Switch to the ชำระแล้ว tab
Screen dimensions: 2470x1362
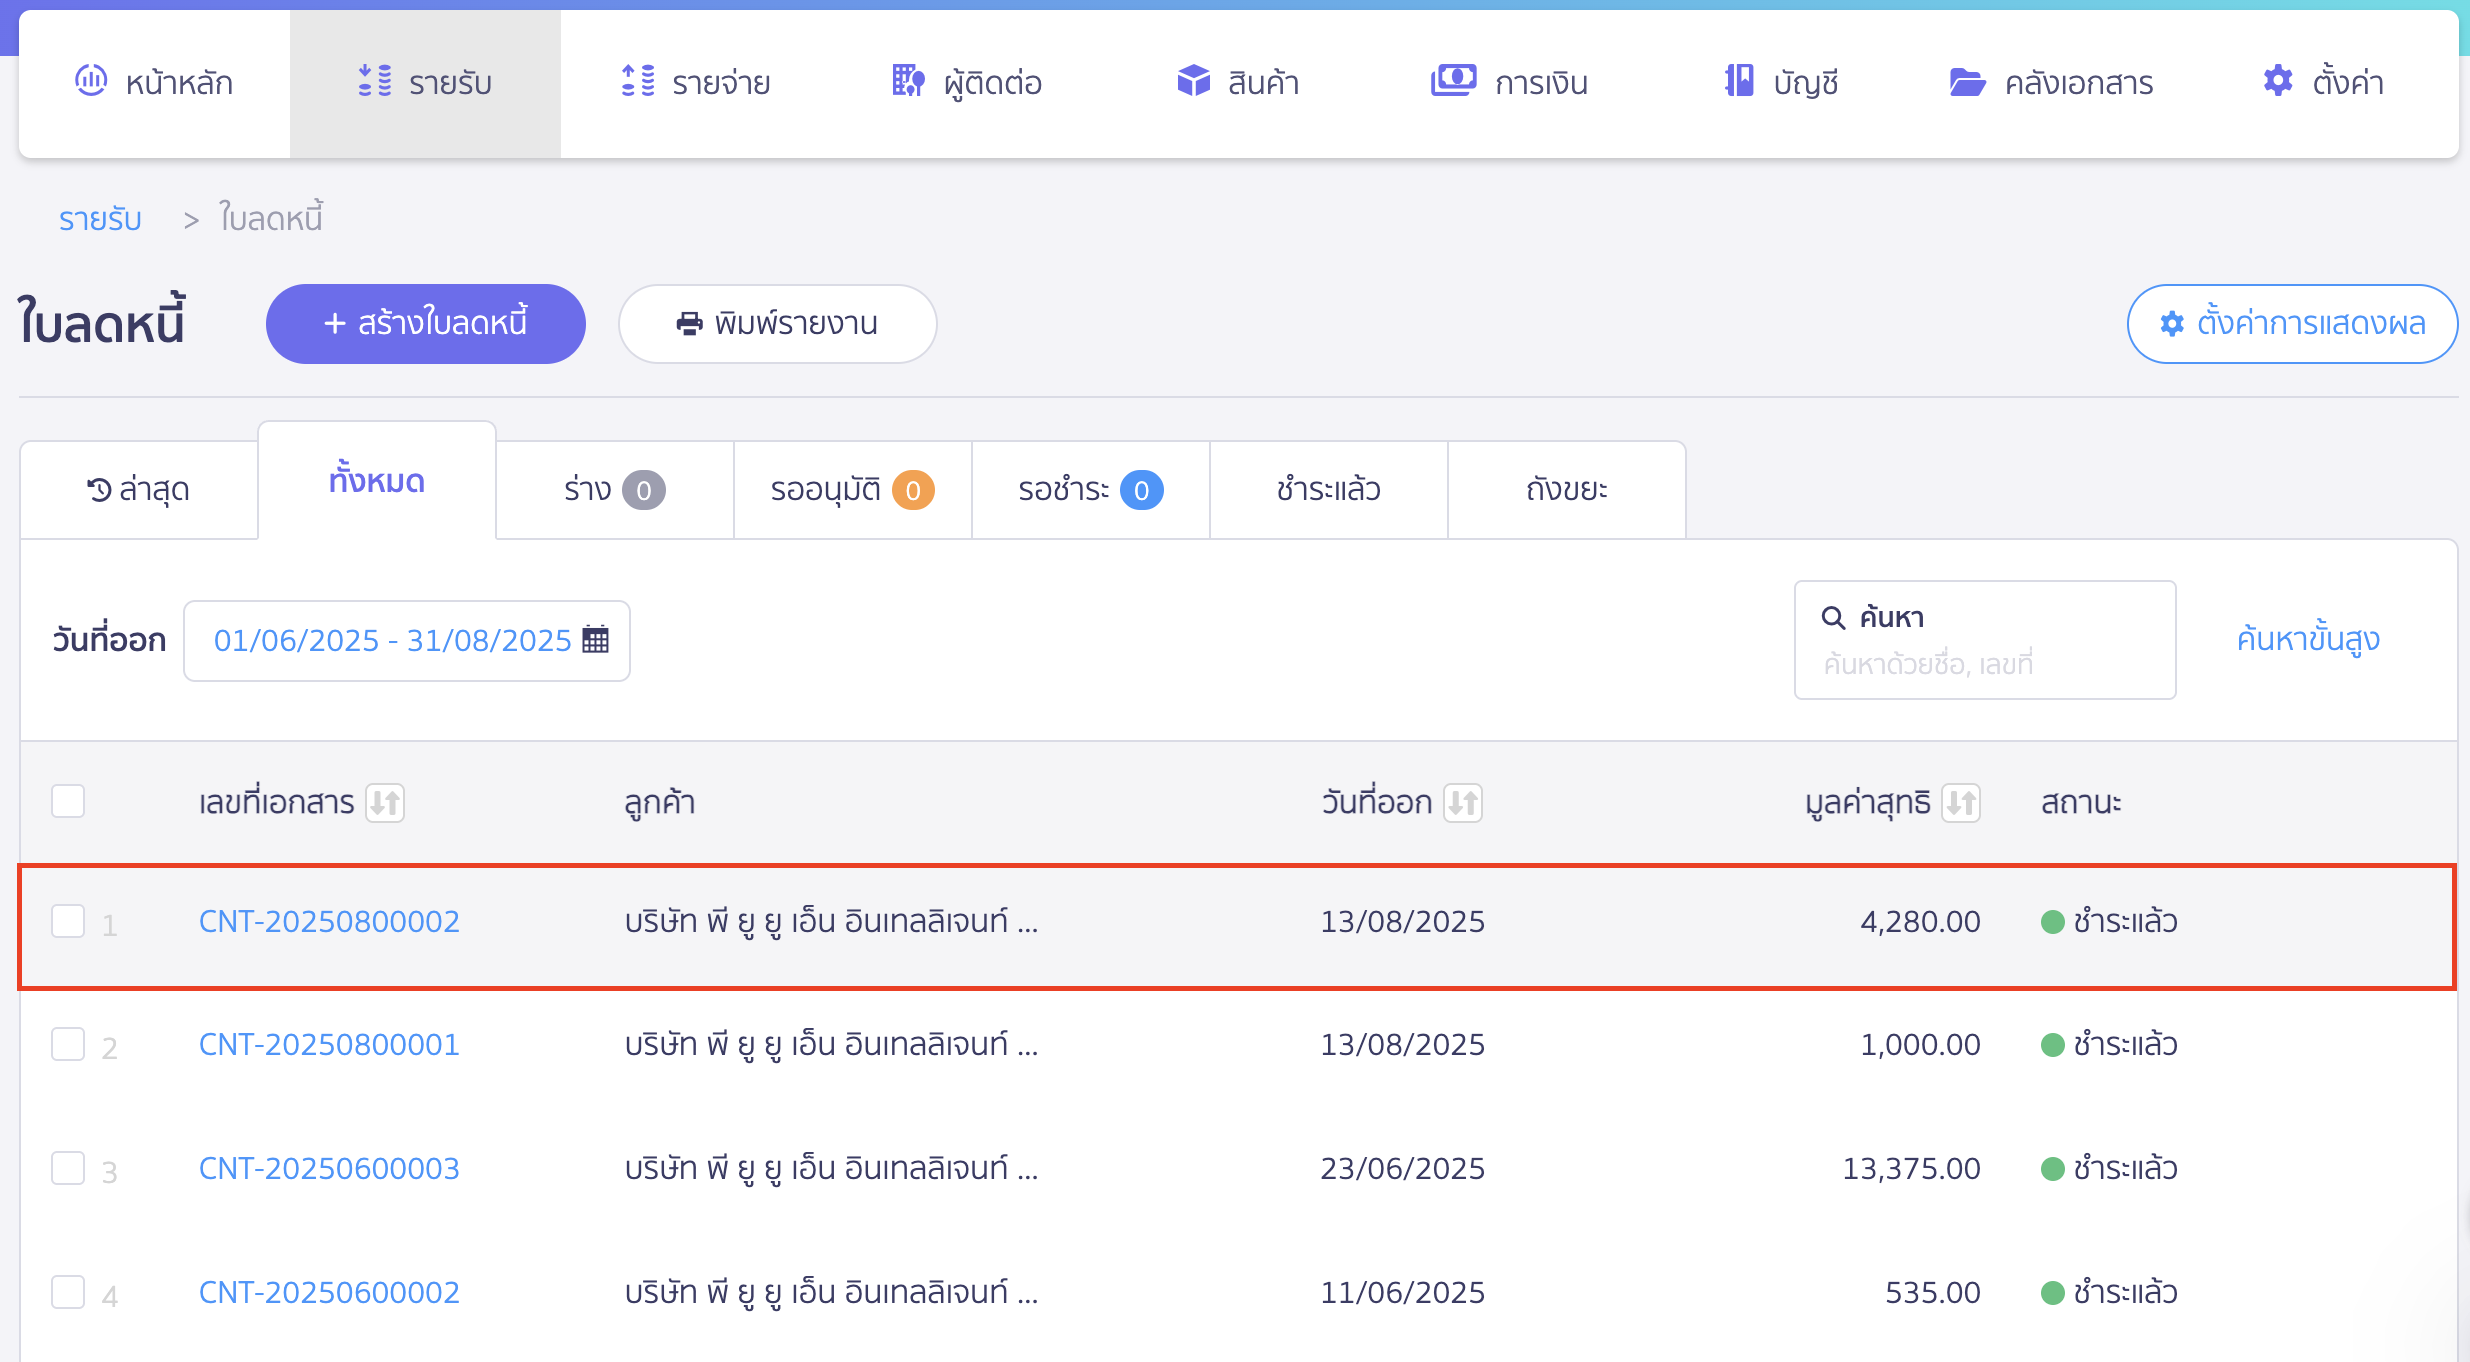click(x=1329, y=490)
